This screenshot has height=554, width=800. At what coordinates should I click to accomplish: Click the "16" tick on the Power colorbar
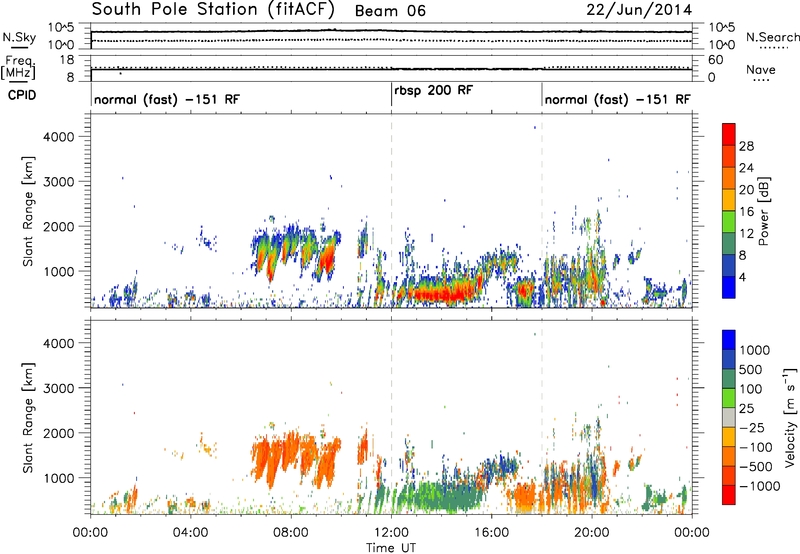coord(746,212)
